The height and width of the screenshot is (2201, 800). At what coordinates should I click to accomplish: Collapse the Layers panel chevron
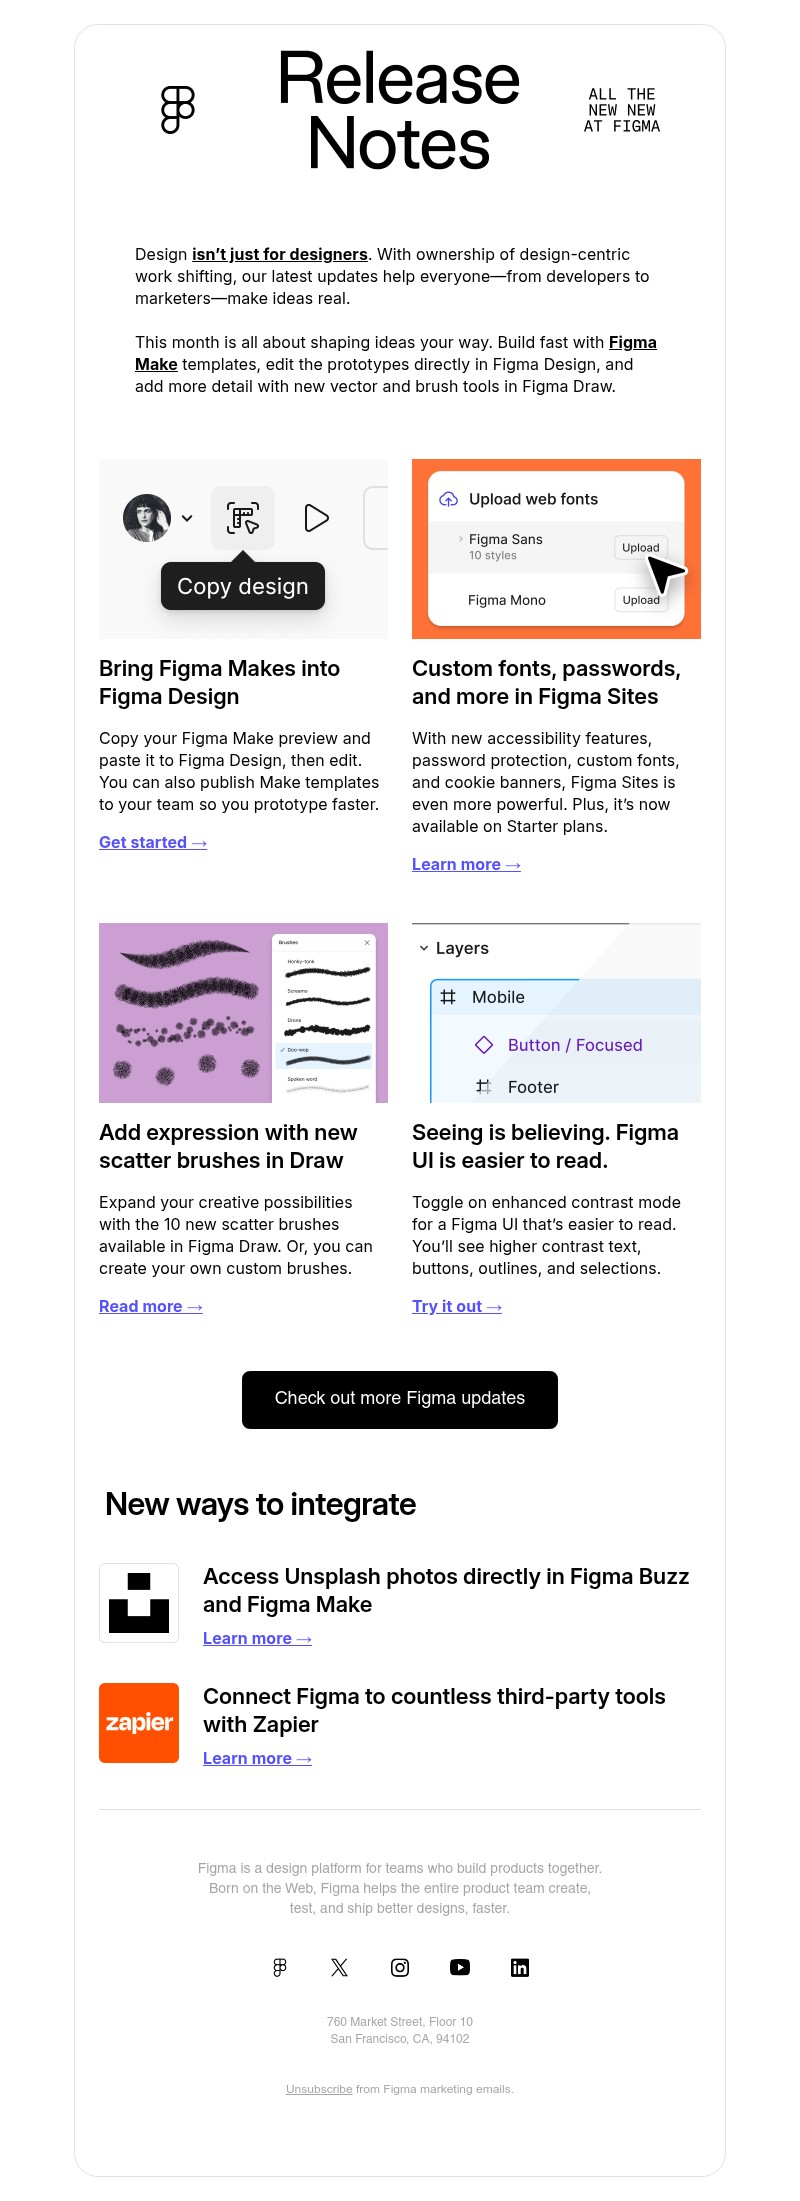coord(424,948)
